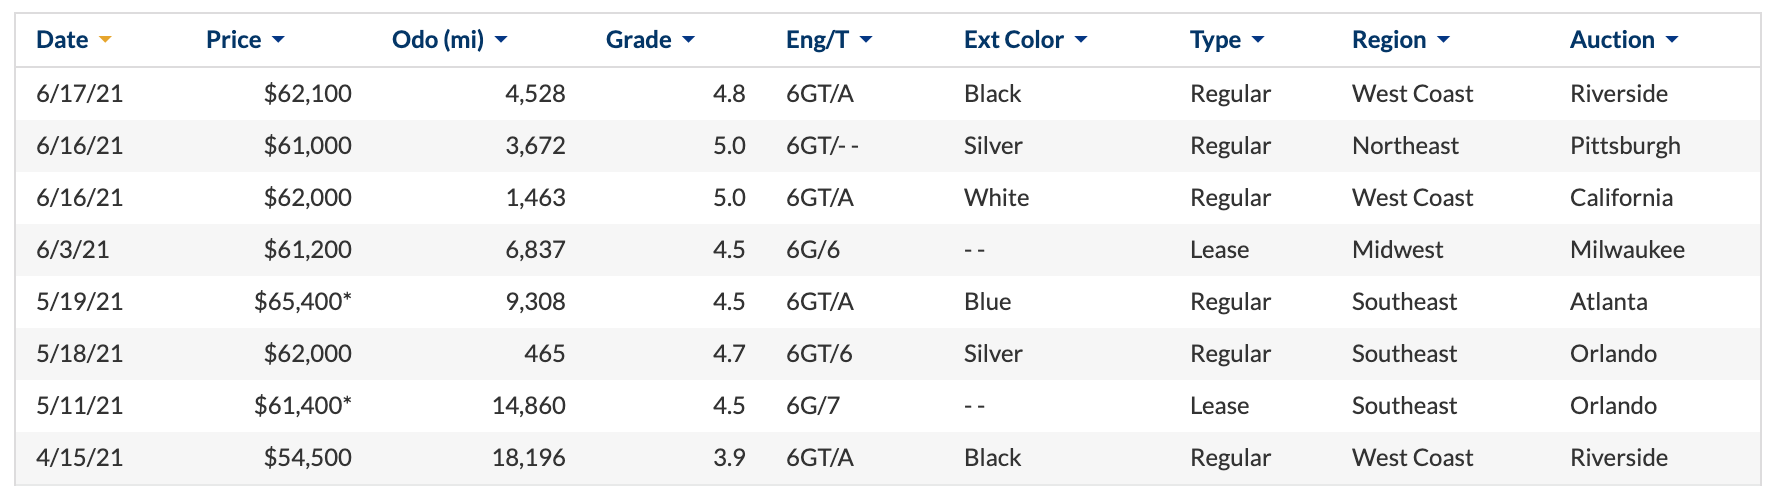Click the sort arrow next to Region

[x=1443, y=40]
